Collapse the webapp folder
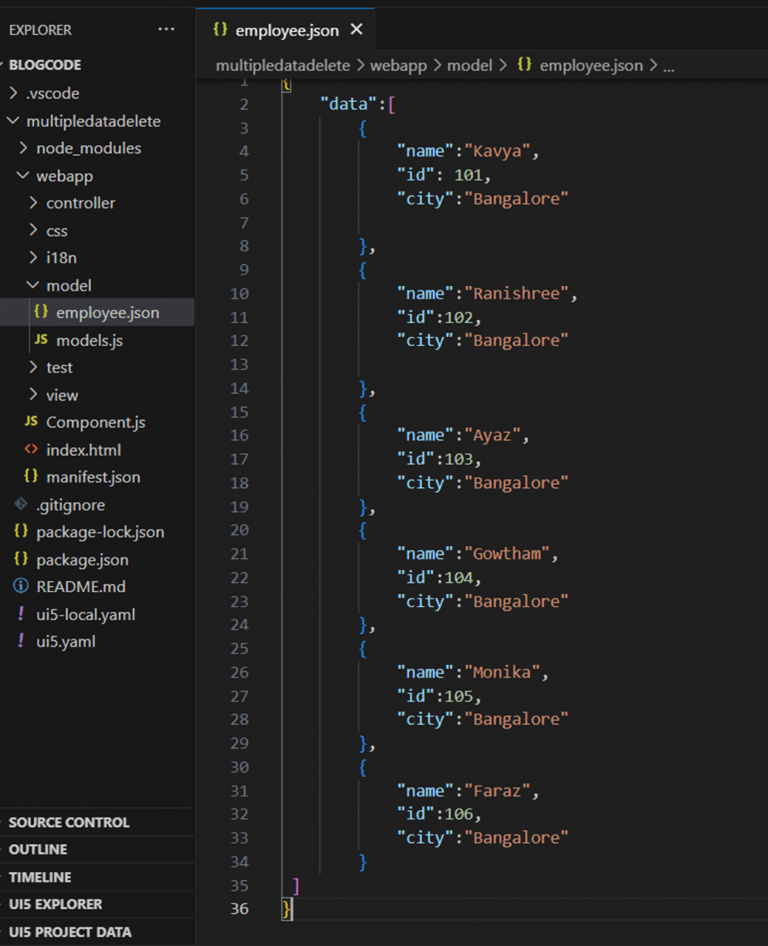Image resolution: width=768 pixels, height=946 pixels. click(25, 175)
